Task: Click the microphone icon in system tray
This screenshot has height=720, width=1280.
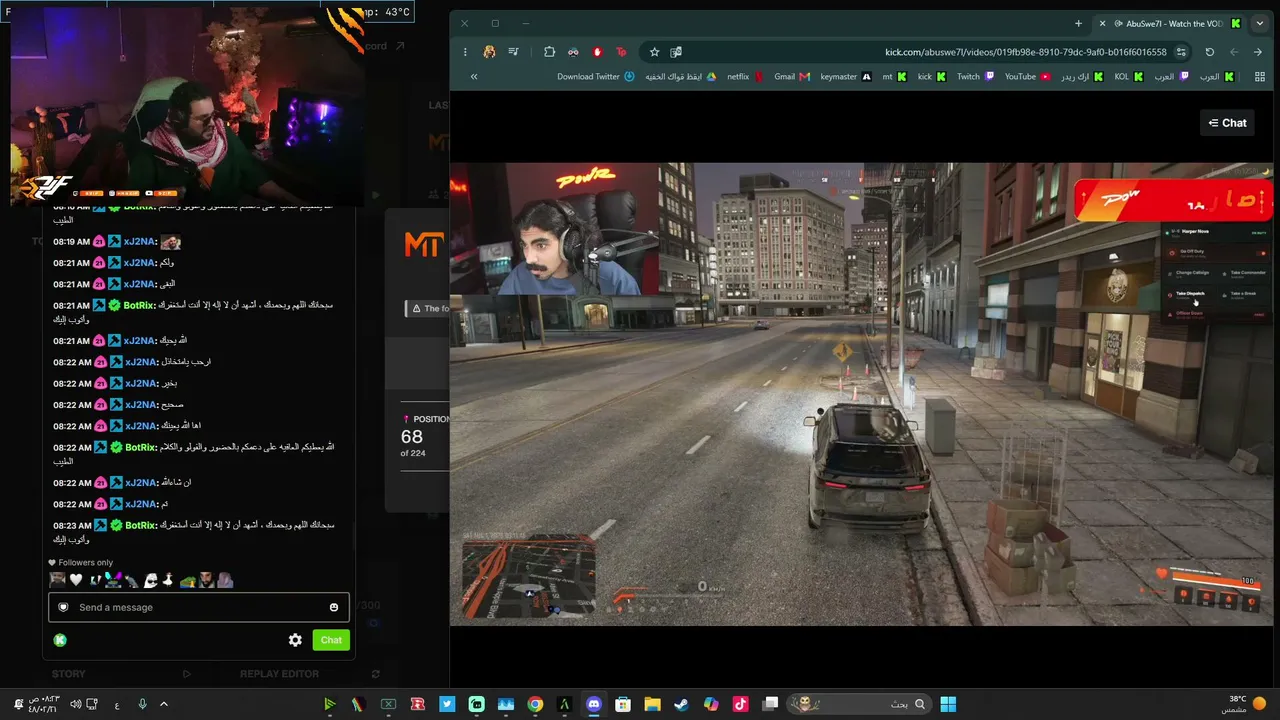Action: 142,704
